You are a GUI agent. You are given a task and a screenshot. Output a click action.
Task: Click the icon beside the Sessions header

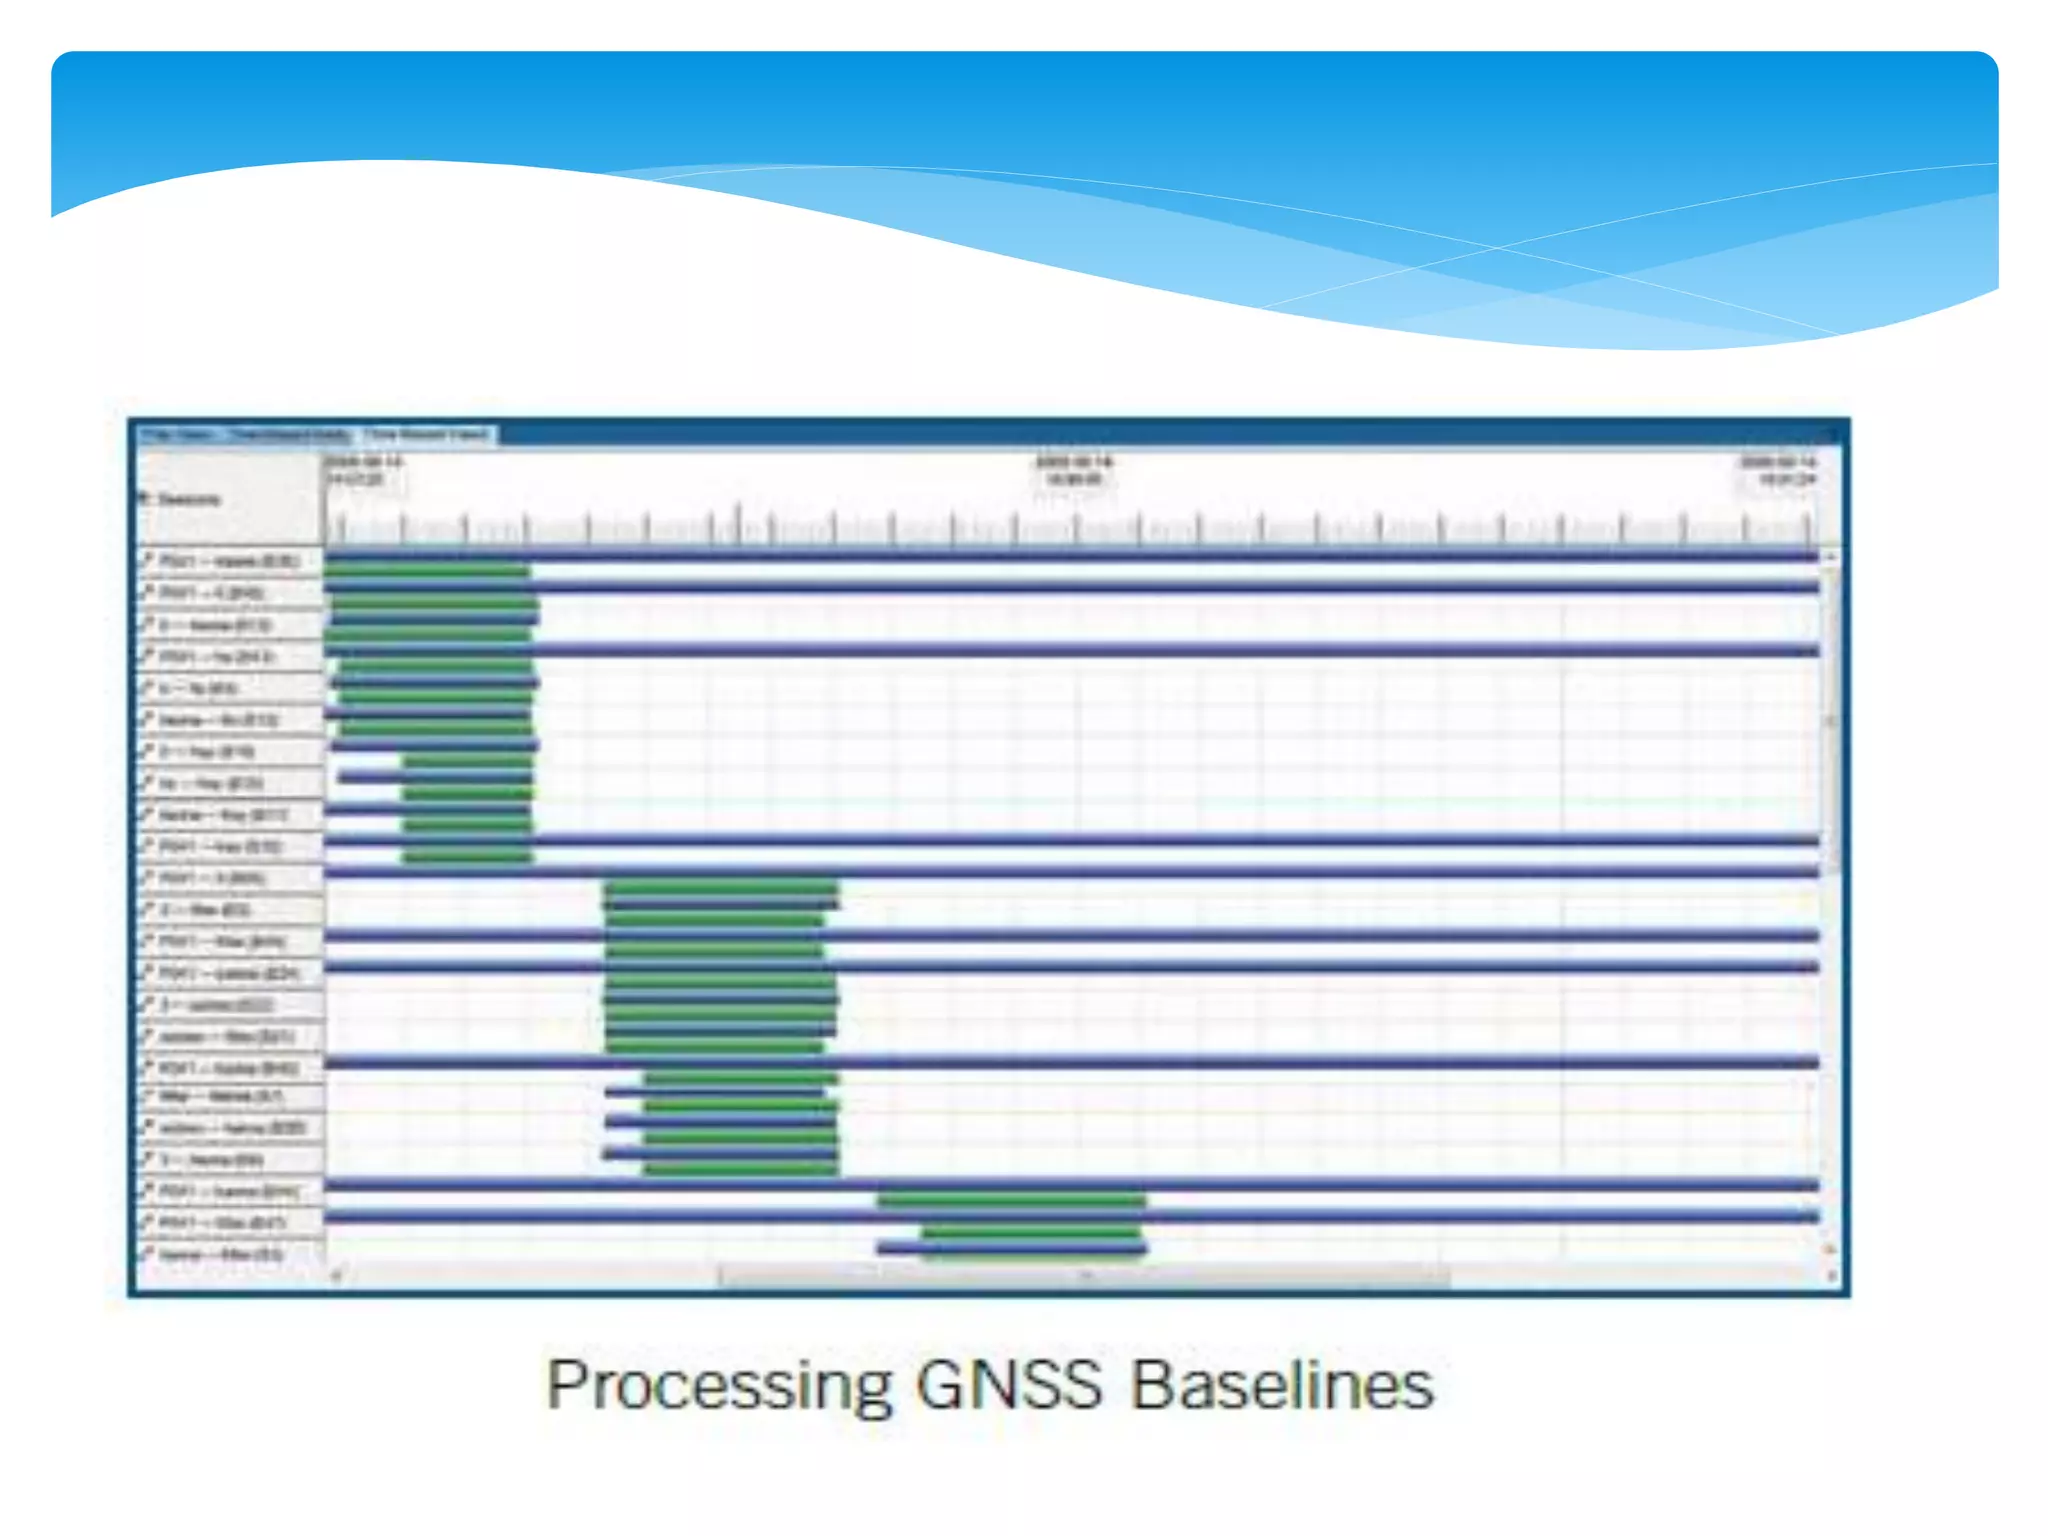click(x=145, y=498)
